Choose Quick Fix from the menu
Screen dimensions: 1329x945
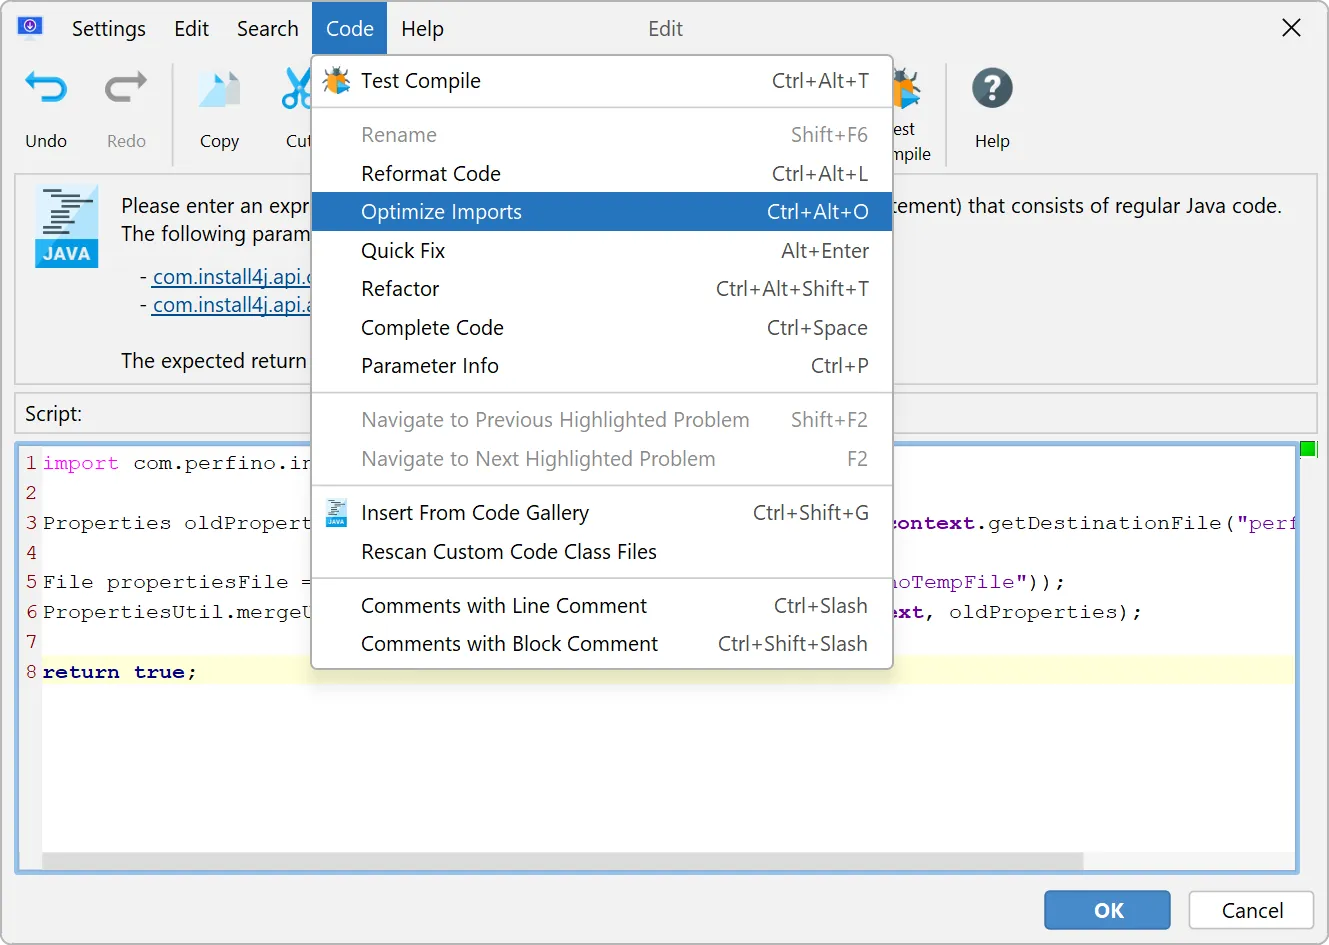[602, 251]
